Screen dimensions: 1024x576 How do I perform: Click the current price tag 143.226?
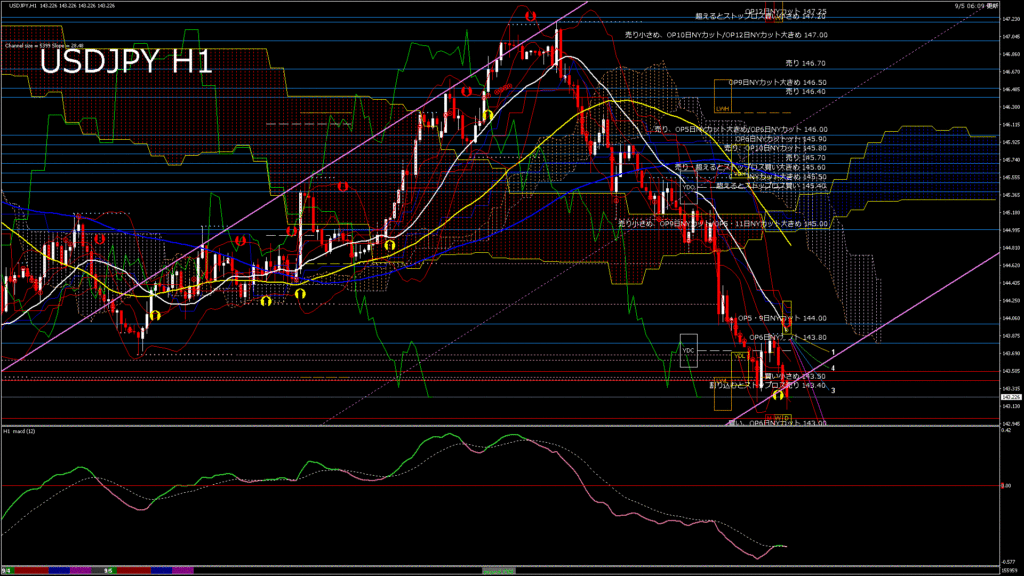pyautogui.click(x=1011, y=397)
